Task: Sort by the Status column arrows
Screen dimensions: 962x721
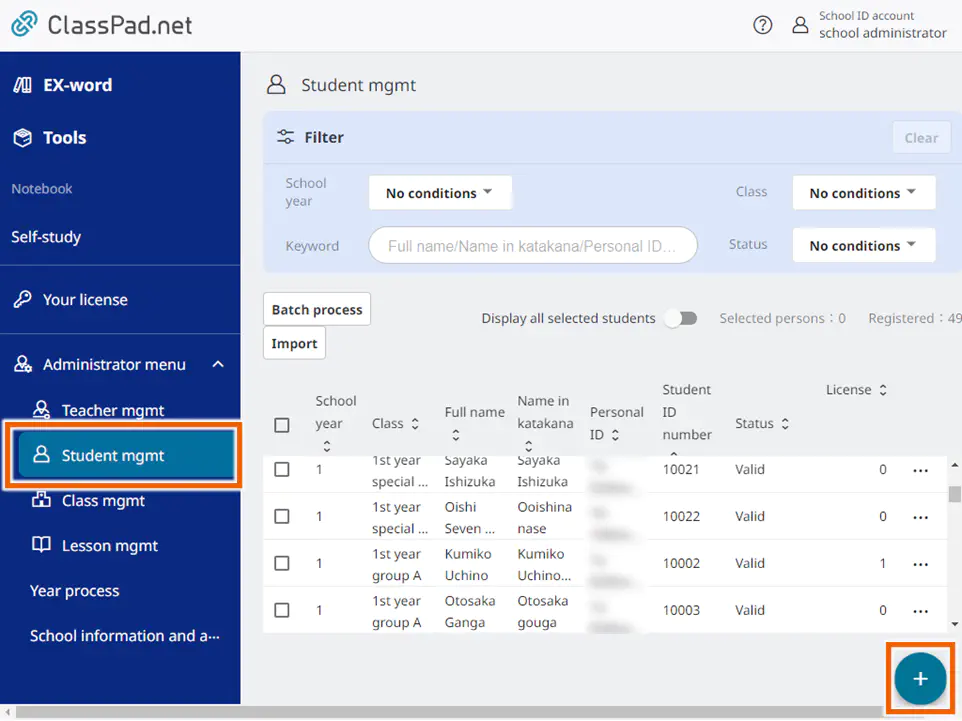Action: [x=785, y=423]
